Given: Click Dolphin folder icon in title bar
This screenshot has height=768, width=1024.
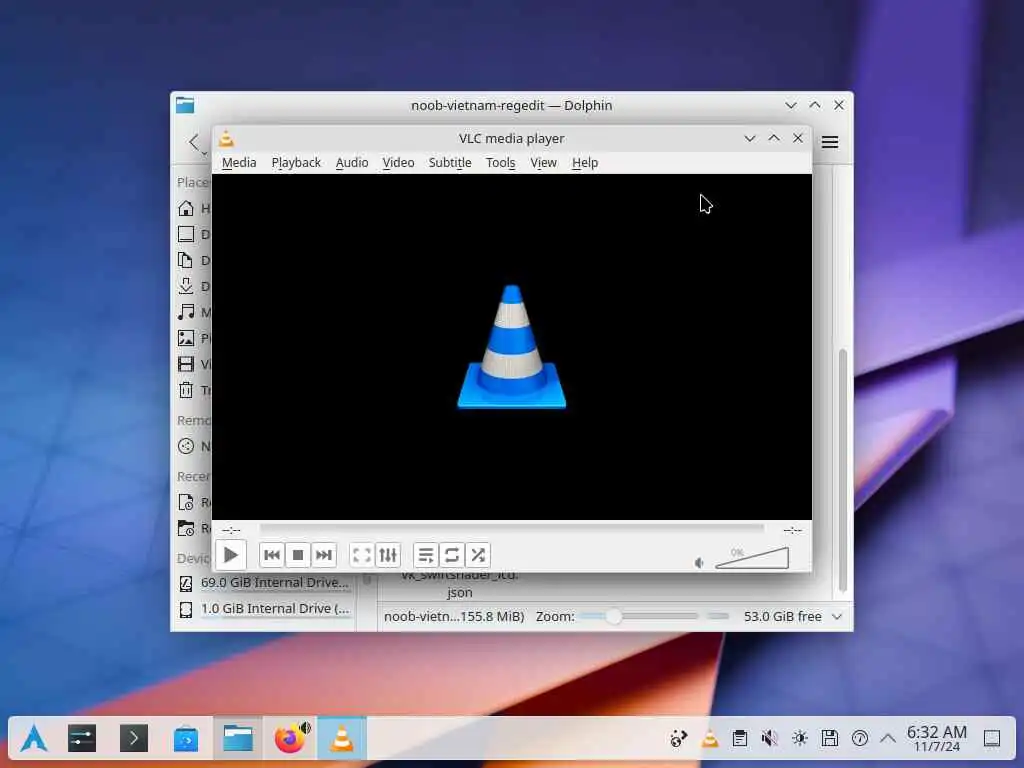Looking at the screenshot, I should tap(185, 105).
